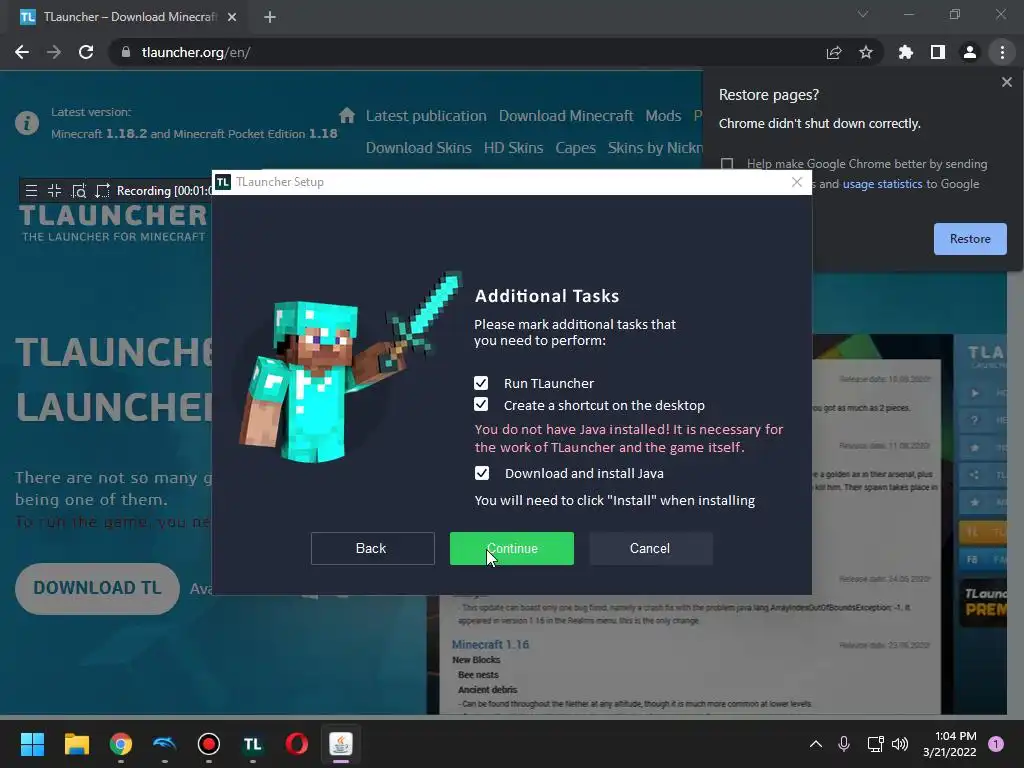
Task: Open notification badge in taskbar
Action: (996, 744)
